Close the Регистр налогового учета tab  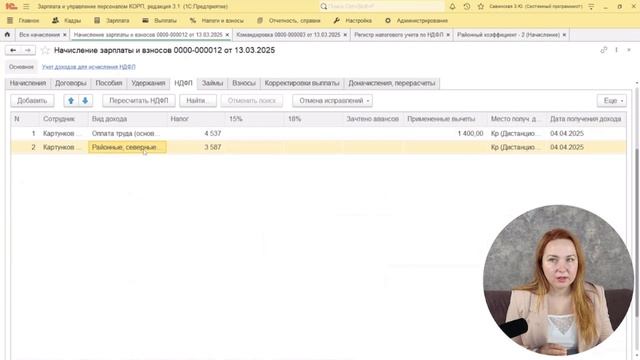pyautogui.click(x=448, y=35)
